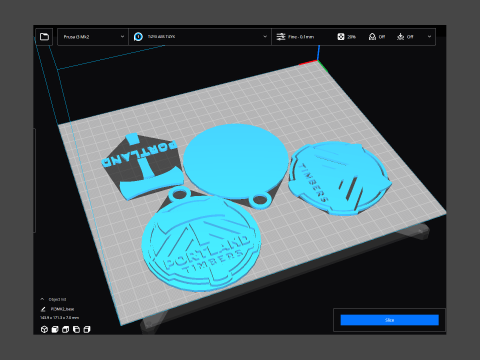Screen dimensions: 480x360
Task: Switch to right side view
Action: click(x=87, y=329)
